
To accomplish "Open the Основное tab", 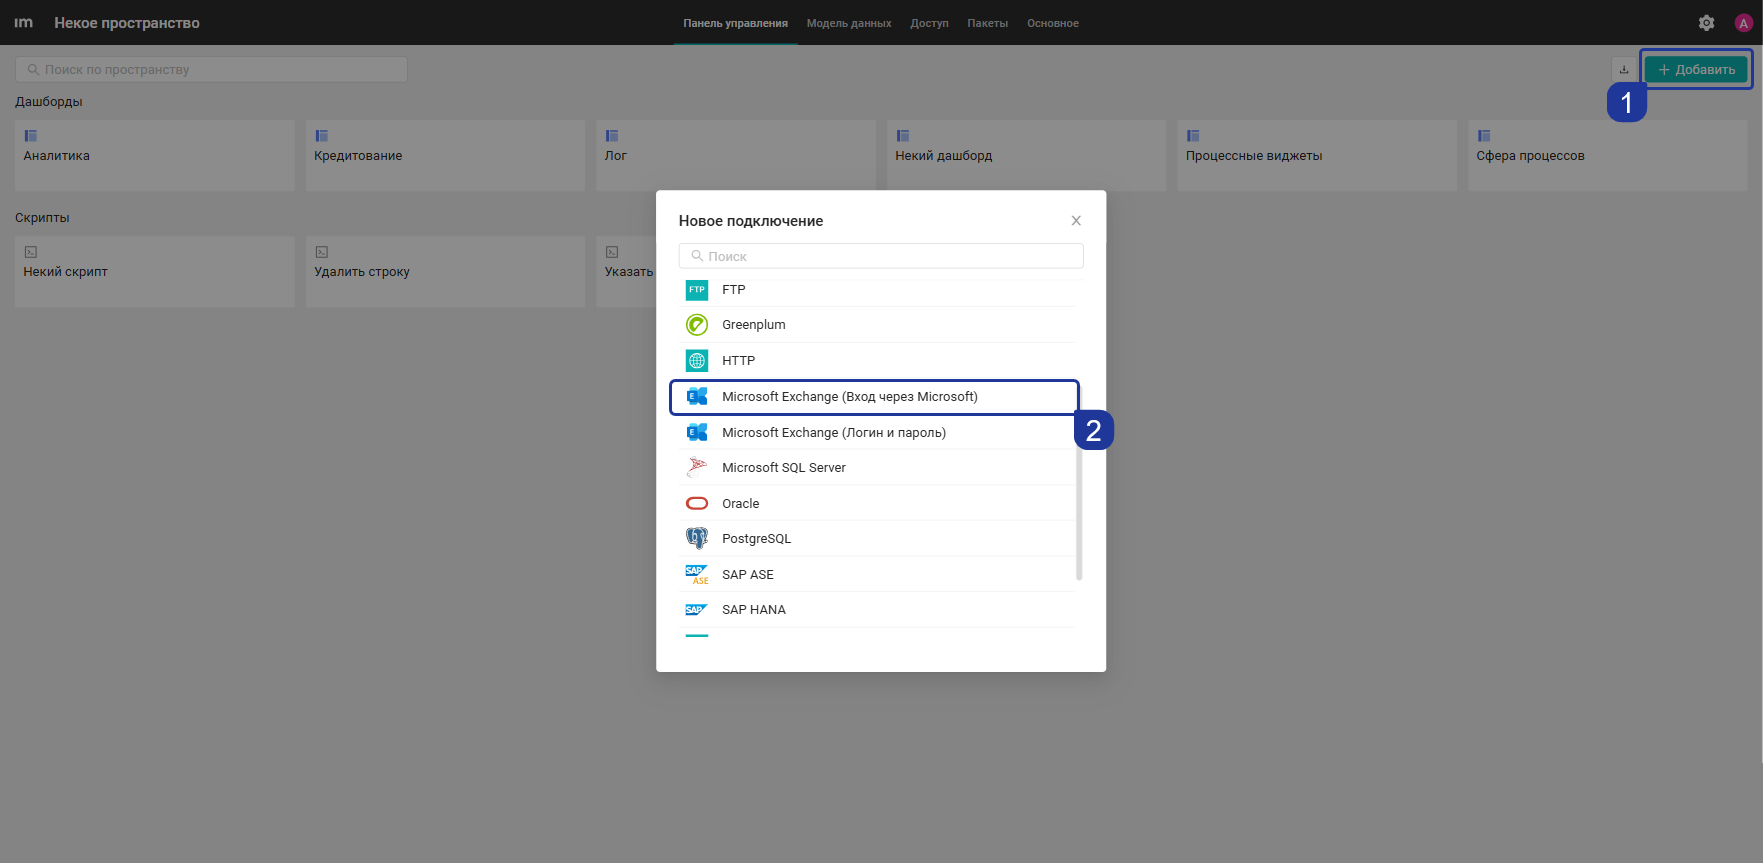I will (x=1053, y=23).
